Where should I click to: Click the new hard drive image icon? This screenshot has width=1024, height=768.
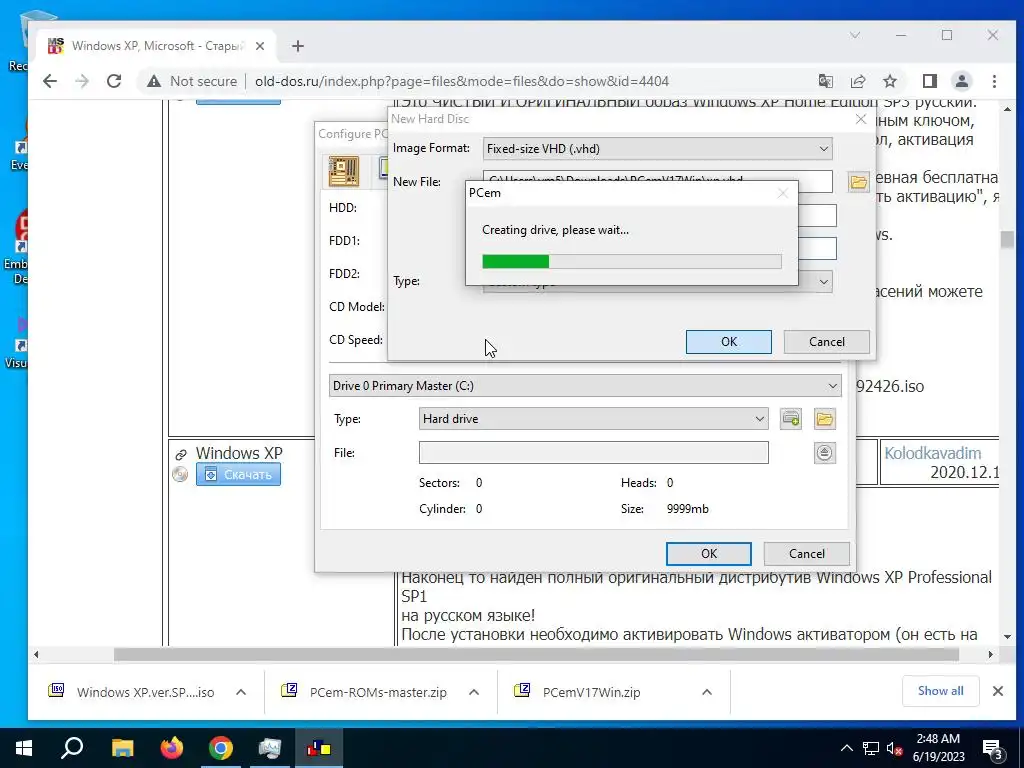(791, 419)
